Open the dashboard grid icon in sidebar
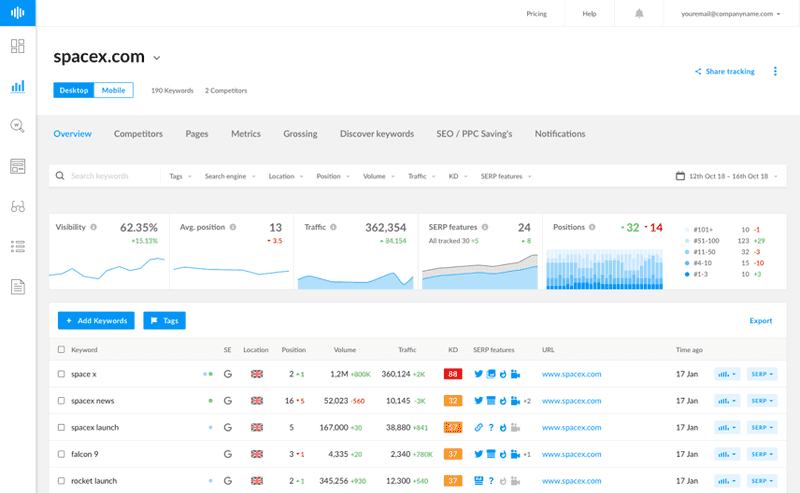This screenshot has width=800, height=493. (x=17, y=46)
